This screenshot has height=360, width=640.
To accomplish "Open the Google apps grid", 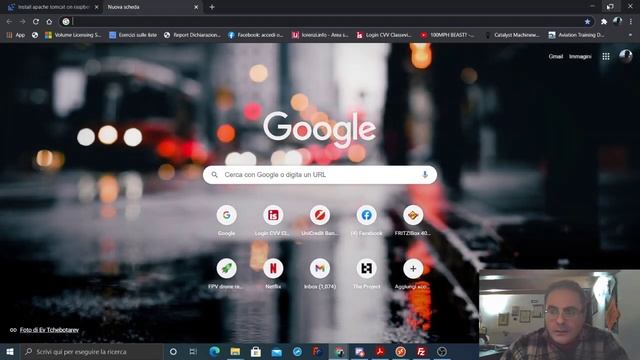I will pos(606,56).
